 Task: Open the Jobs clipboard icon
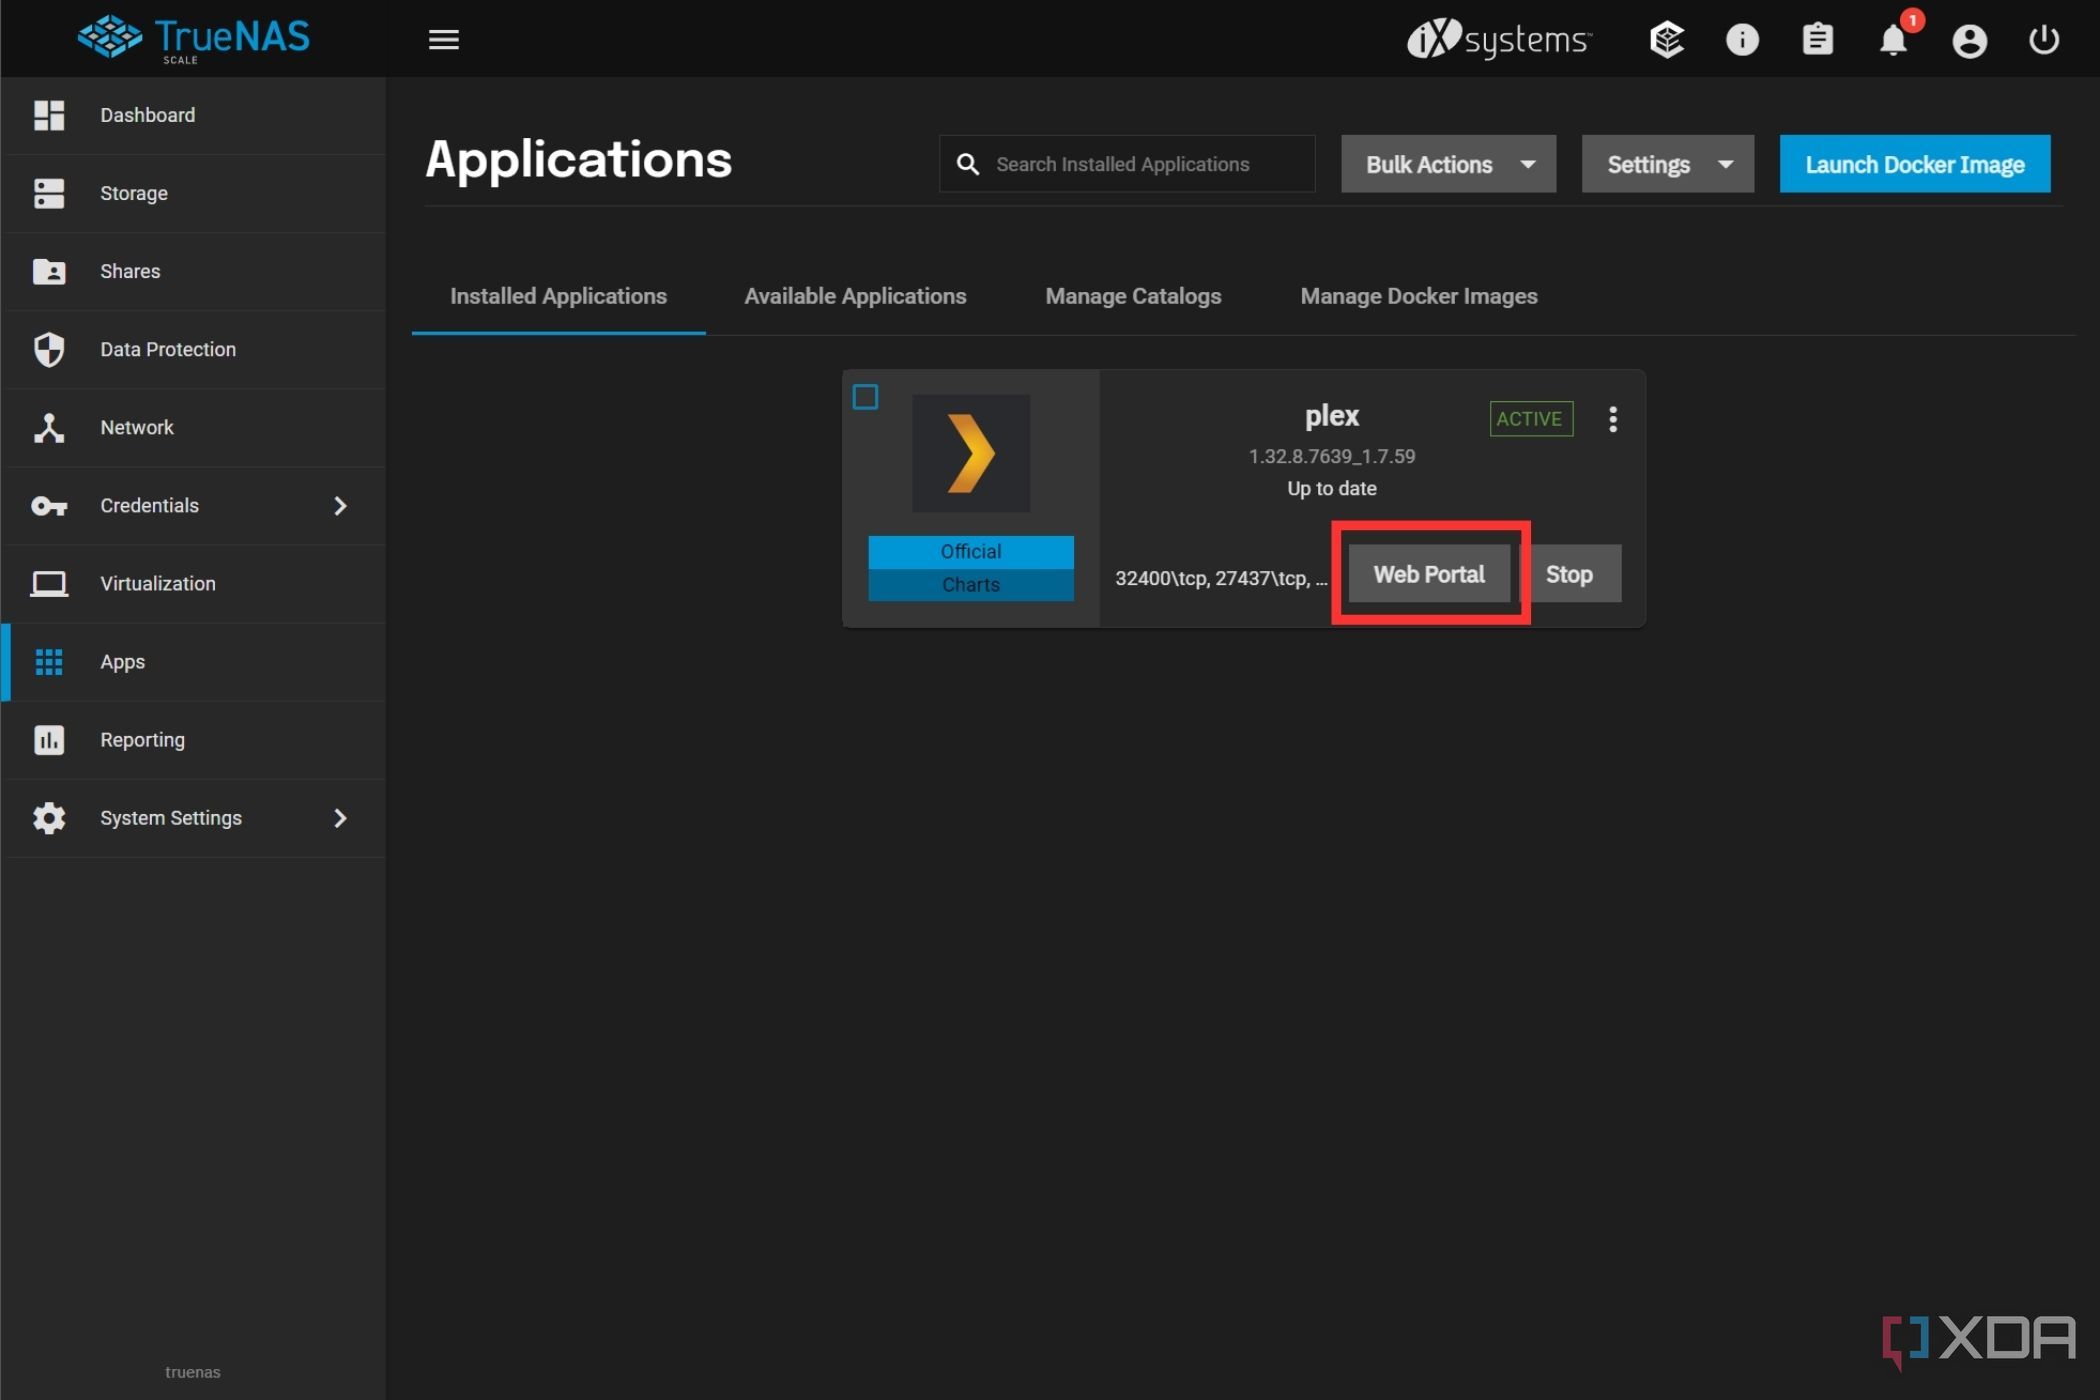click(x=1817, y=39)
